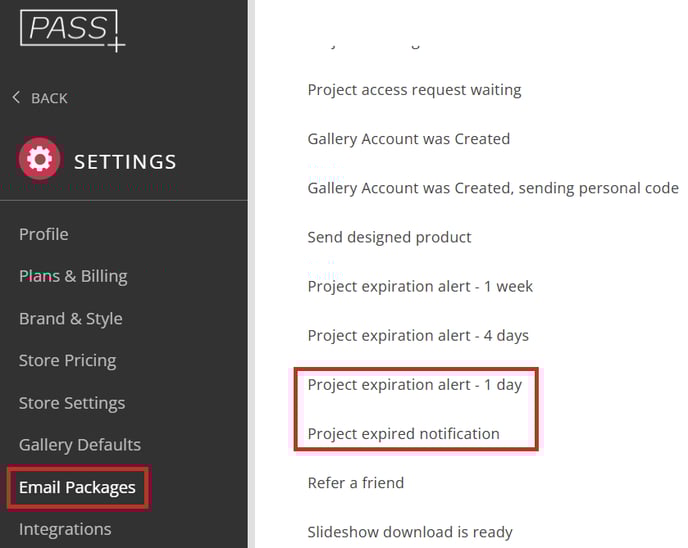The image size is (688, 548).
Task: Click the back chevron arrow
Action: [x=16, y=97]
